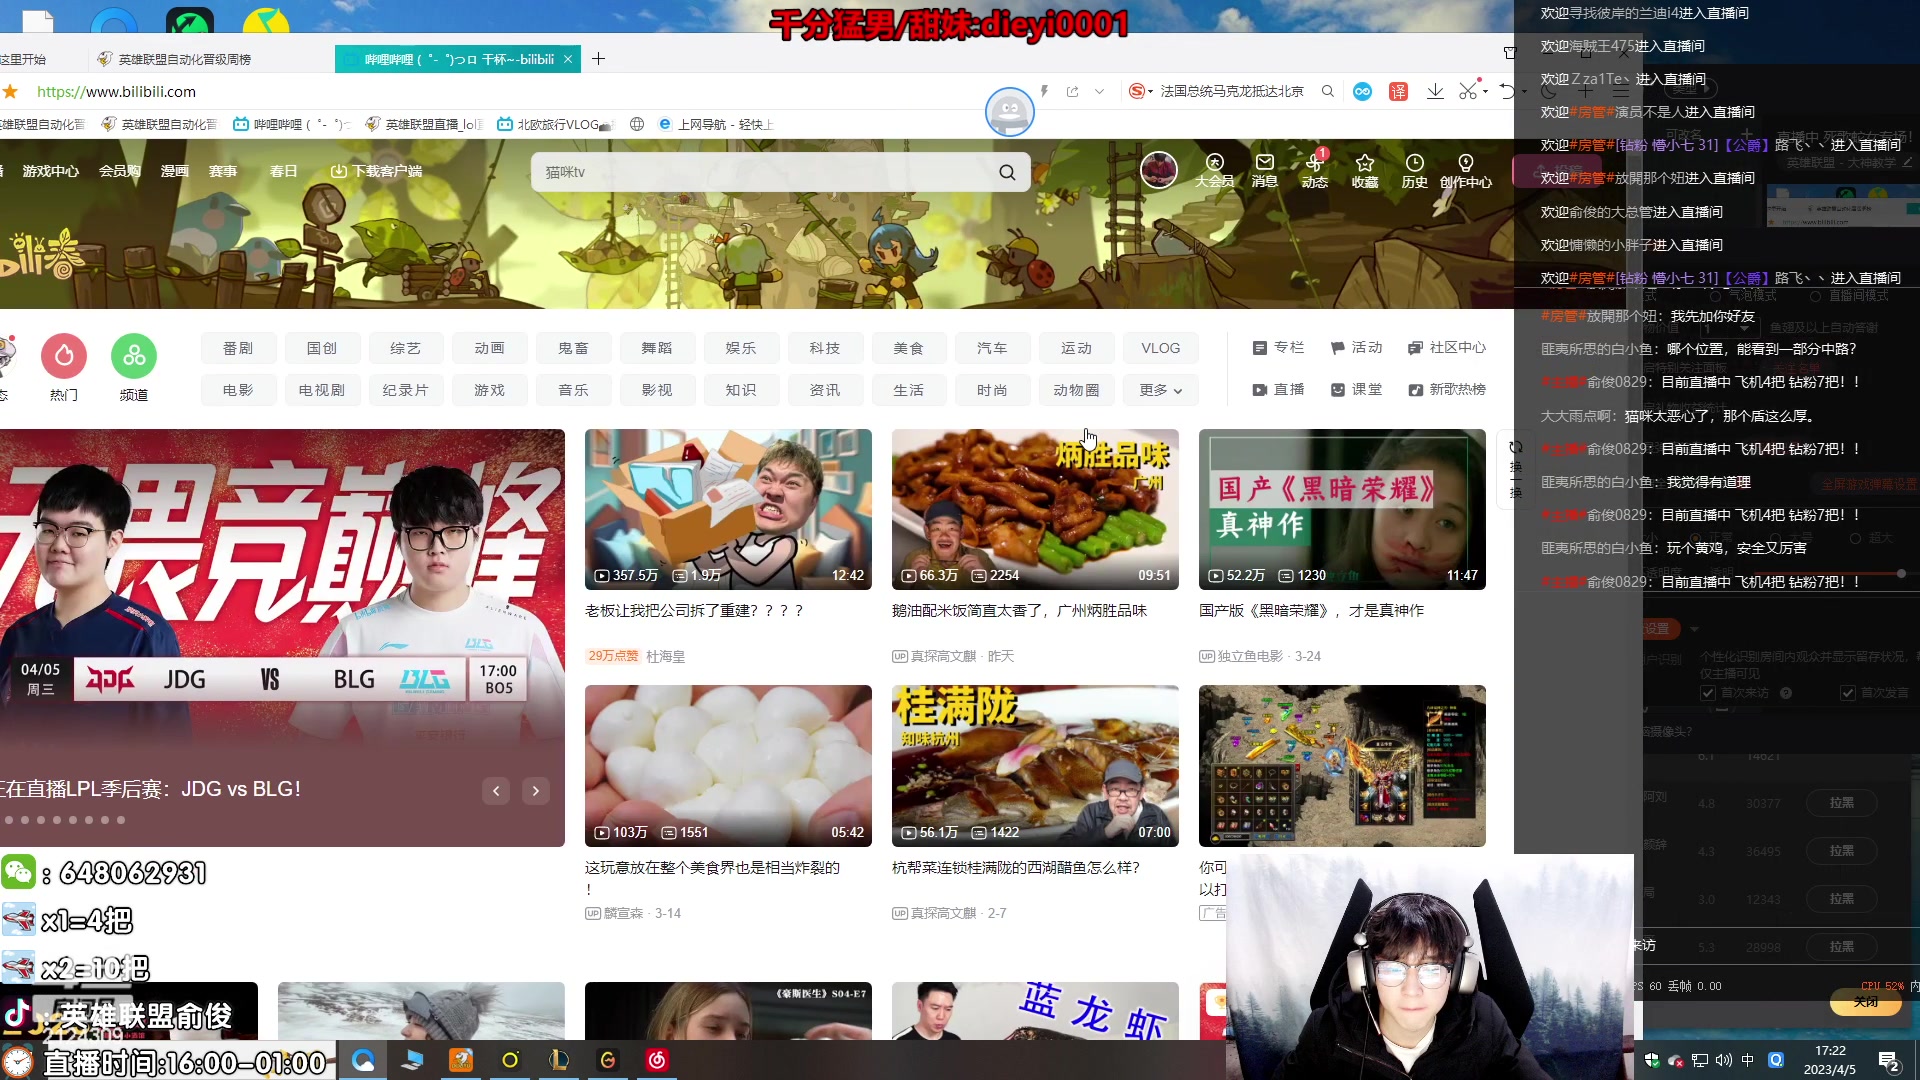Open a new browser tab
This screenshot has width=1920, height=1080.
point(598,59)
